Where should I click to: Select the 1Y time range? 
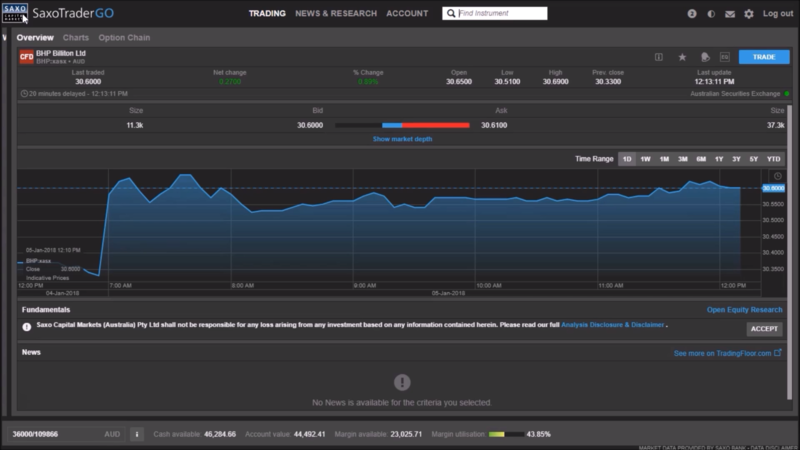pos(719,159)
